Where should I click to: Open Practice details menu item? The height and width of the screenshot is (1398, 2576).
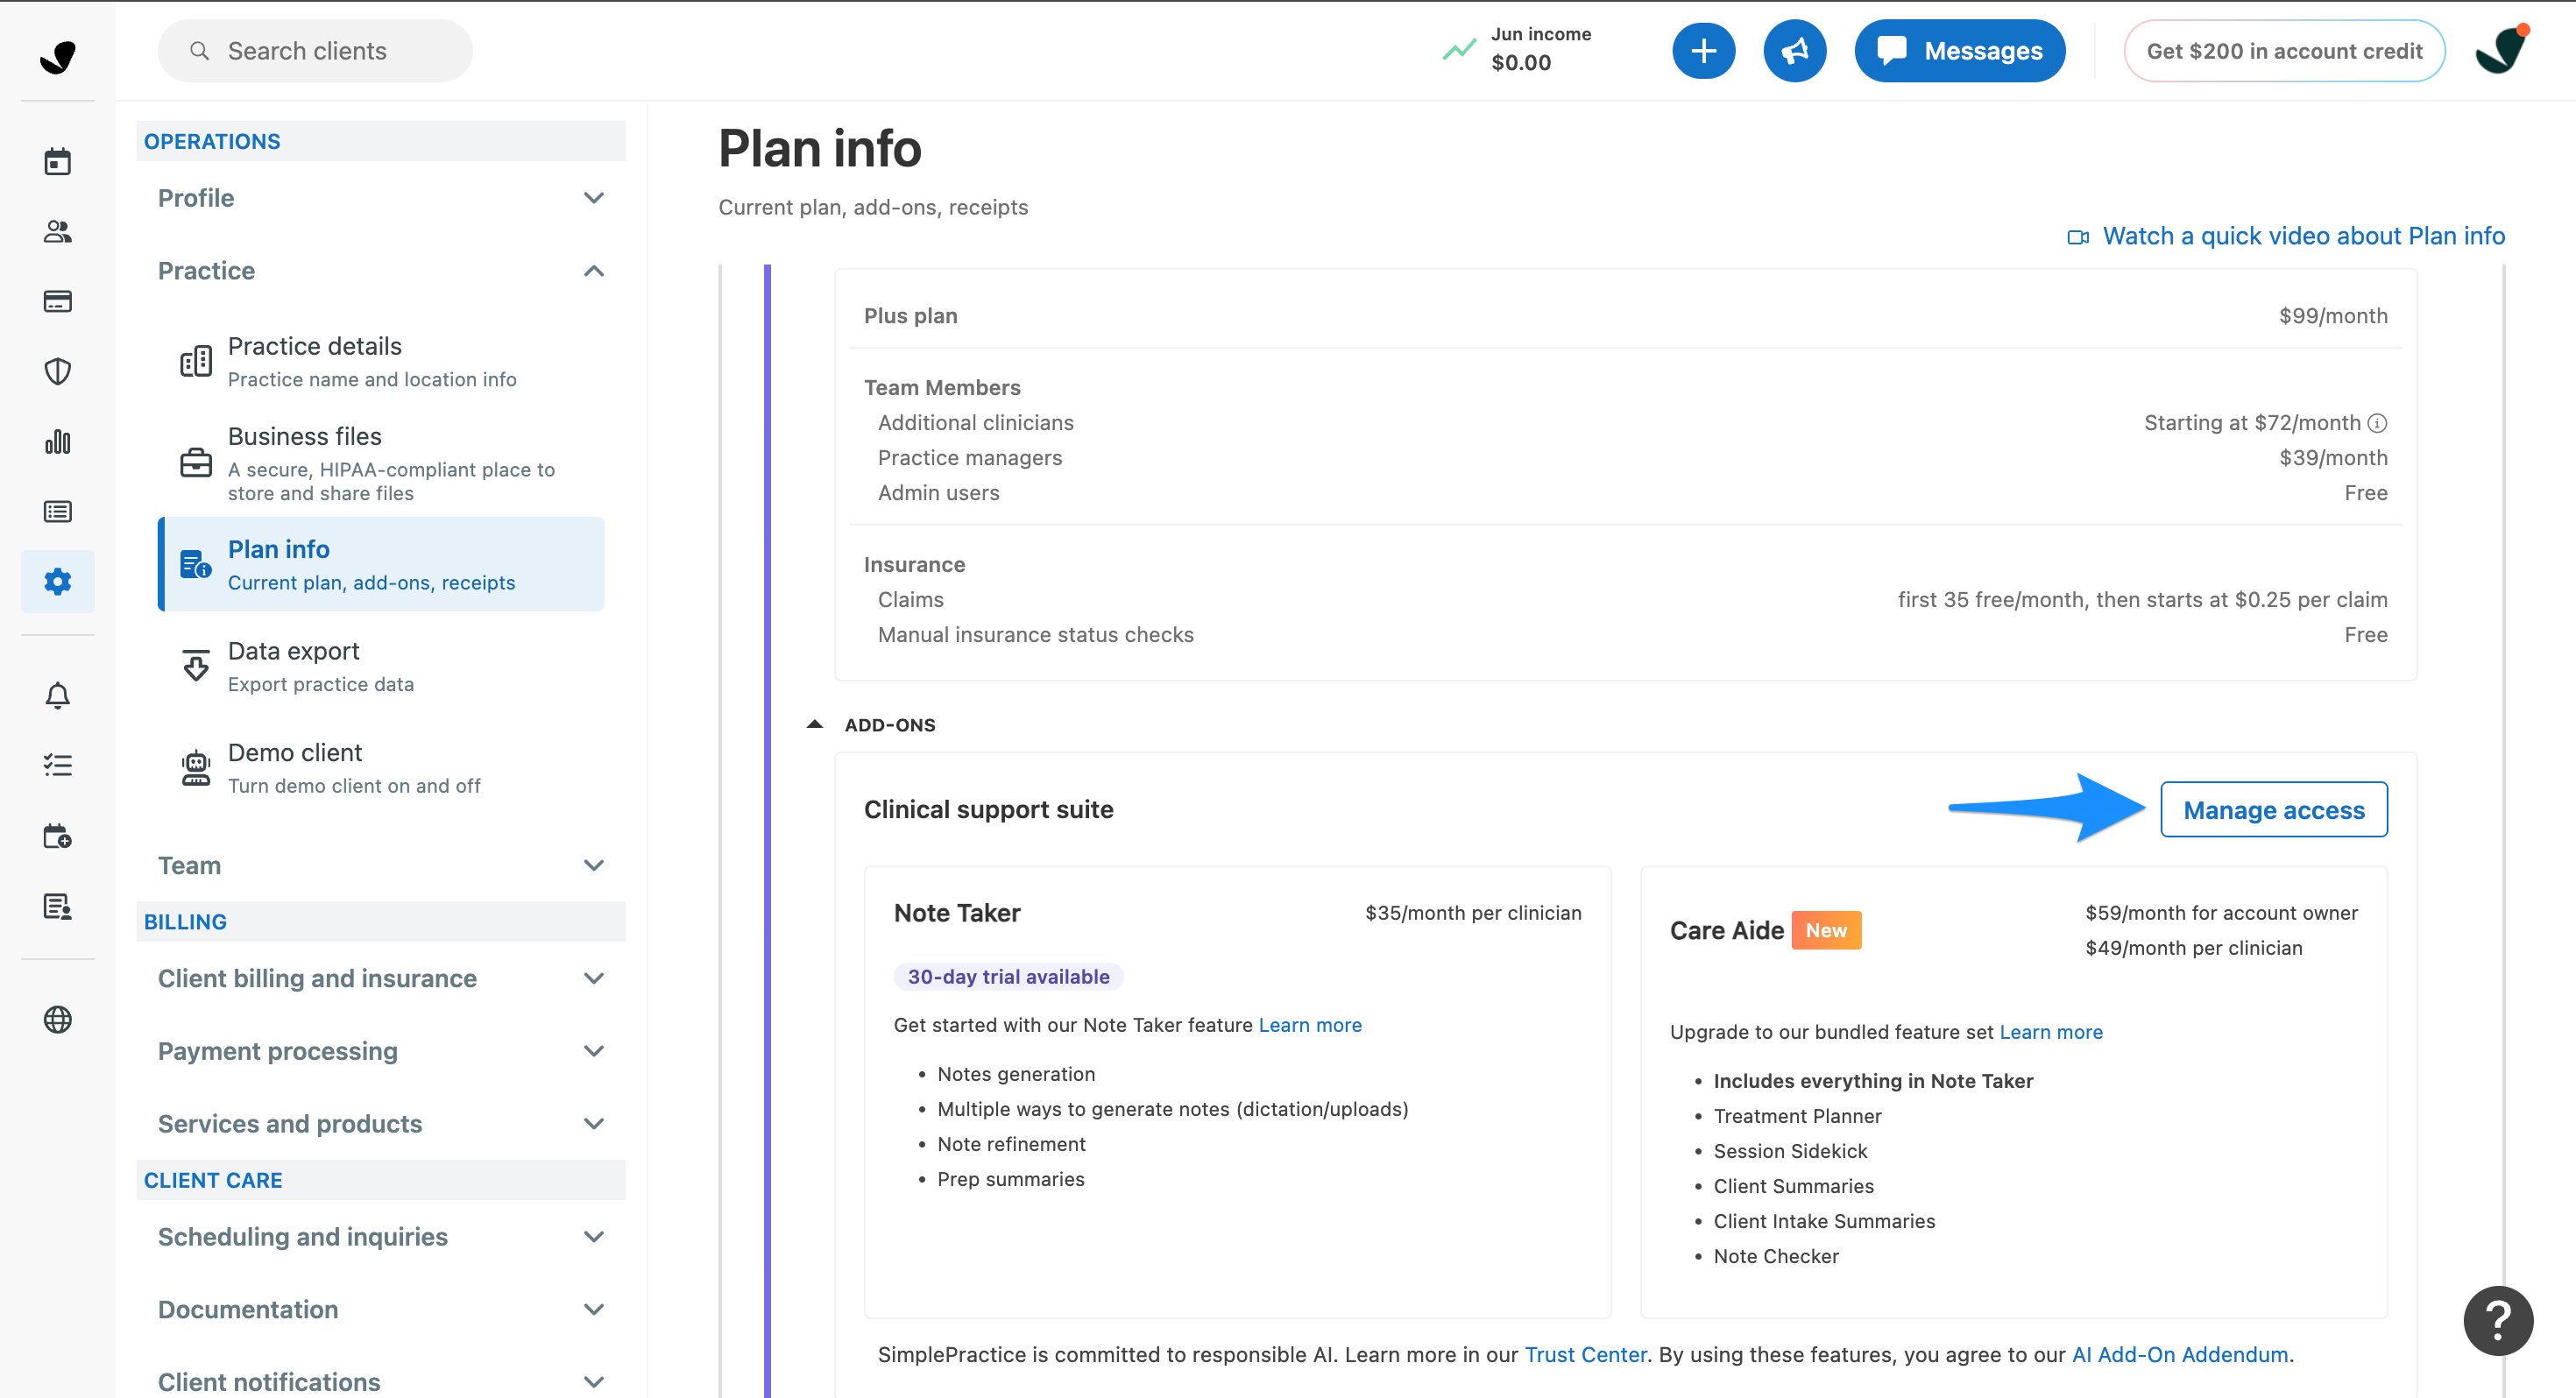click(x=381, y=361)
